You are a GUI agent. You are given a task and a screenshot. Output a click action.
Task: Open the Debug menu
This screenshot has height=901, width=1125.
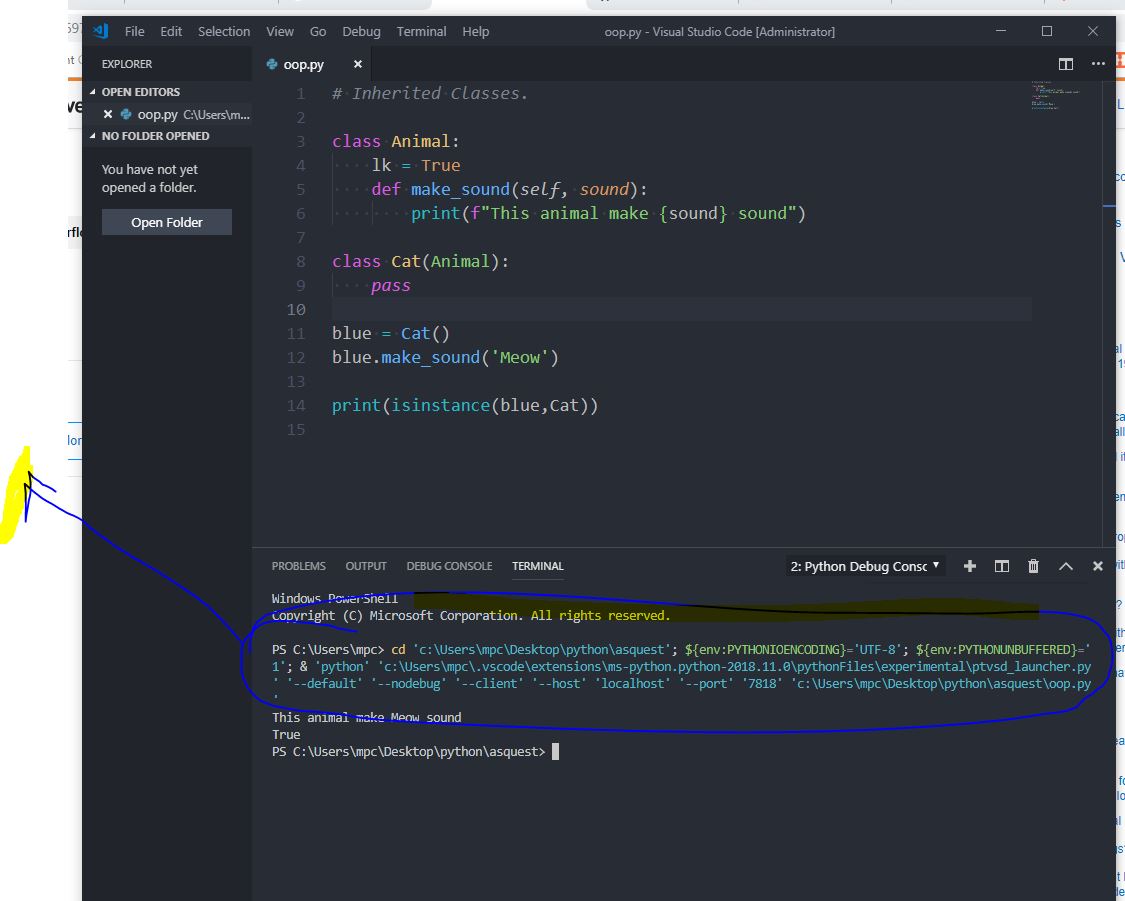click(361, 31)
